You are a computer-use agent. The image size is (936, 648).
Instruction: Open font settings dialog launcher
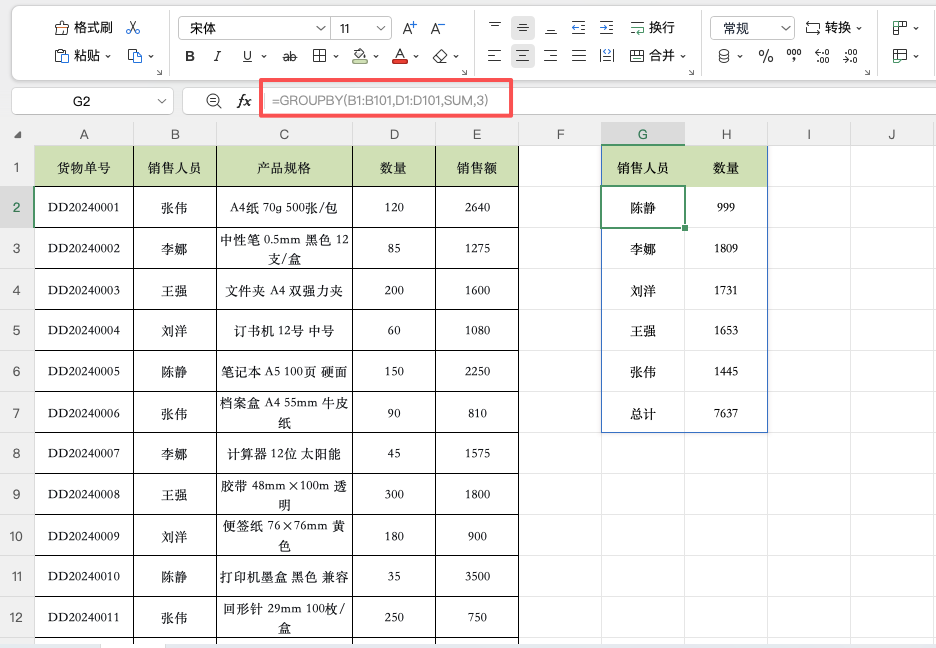pos(464,72)
